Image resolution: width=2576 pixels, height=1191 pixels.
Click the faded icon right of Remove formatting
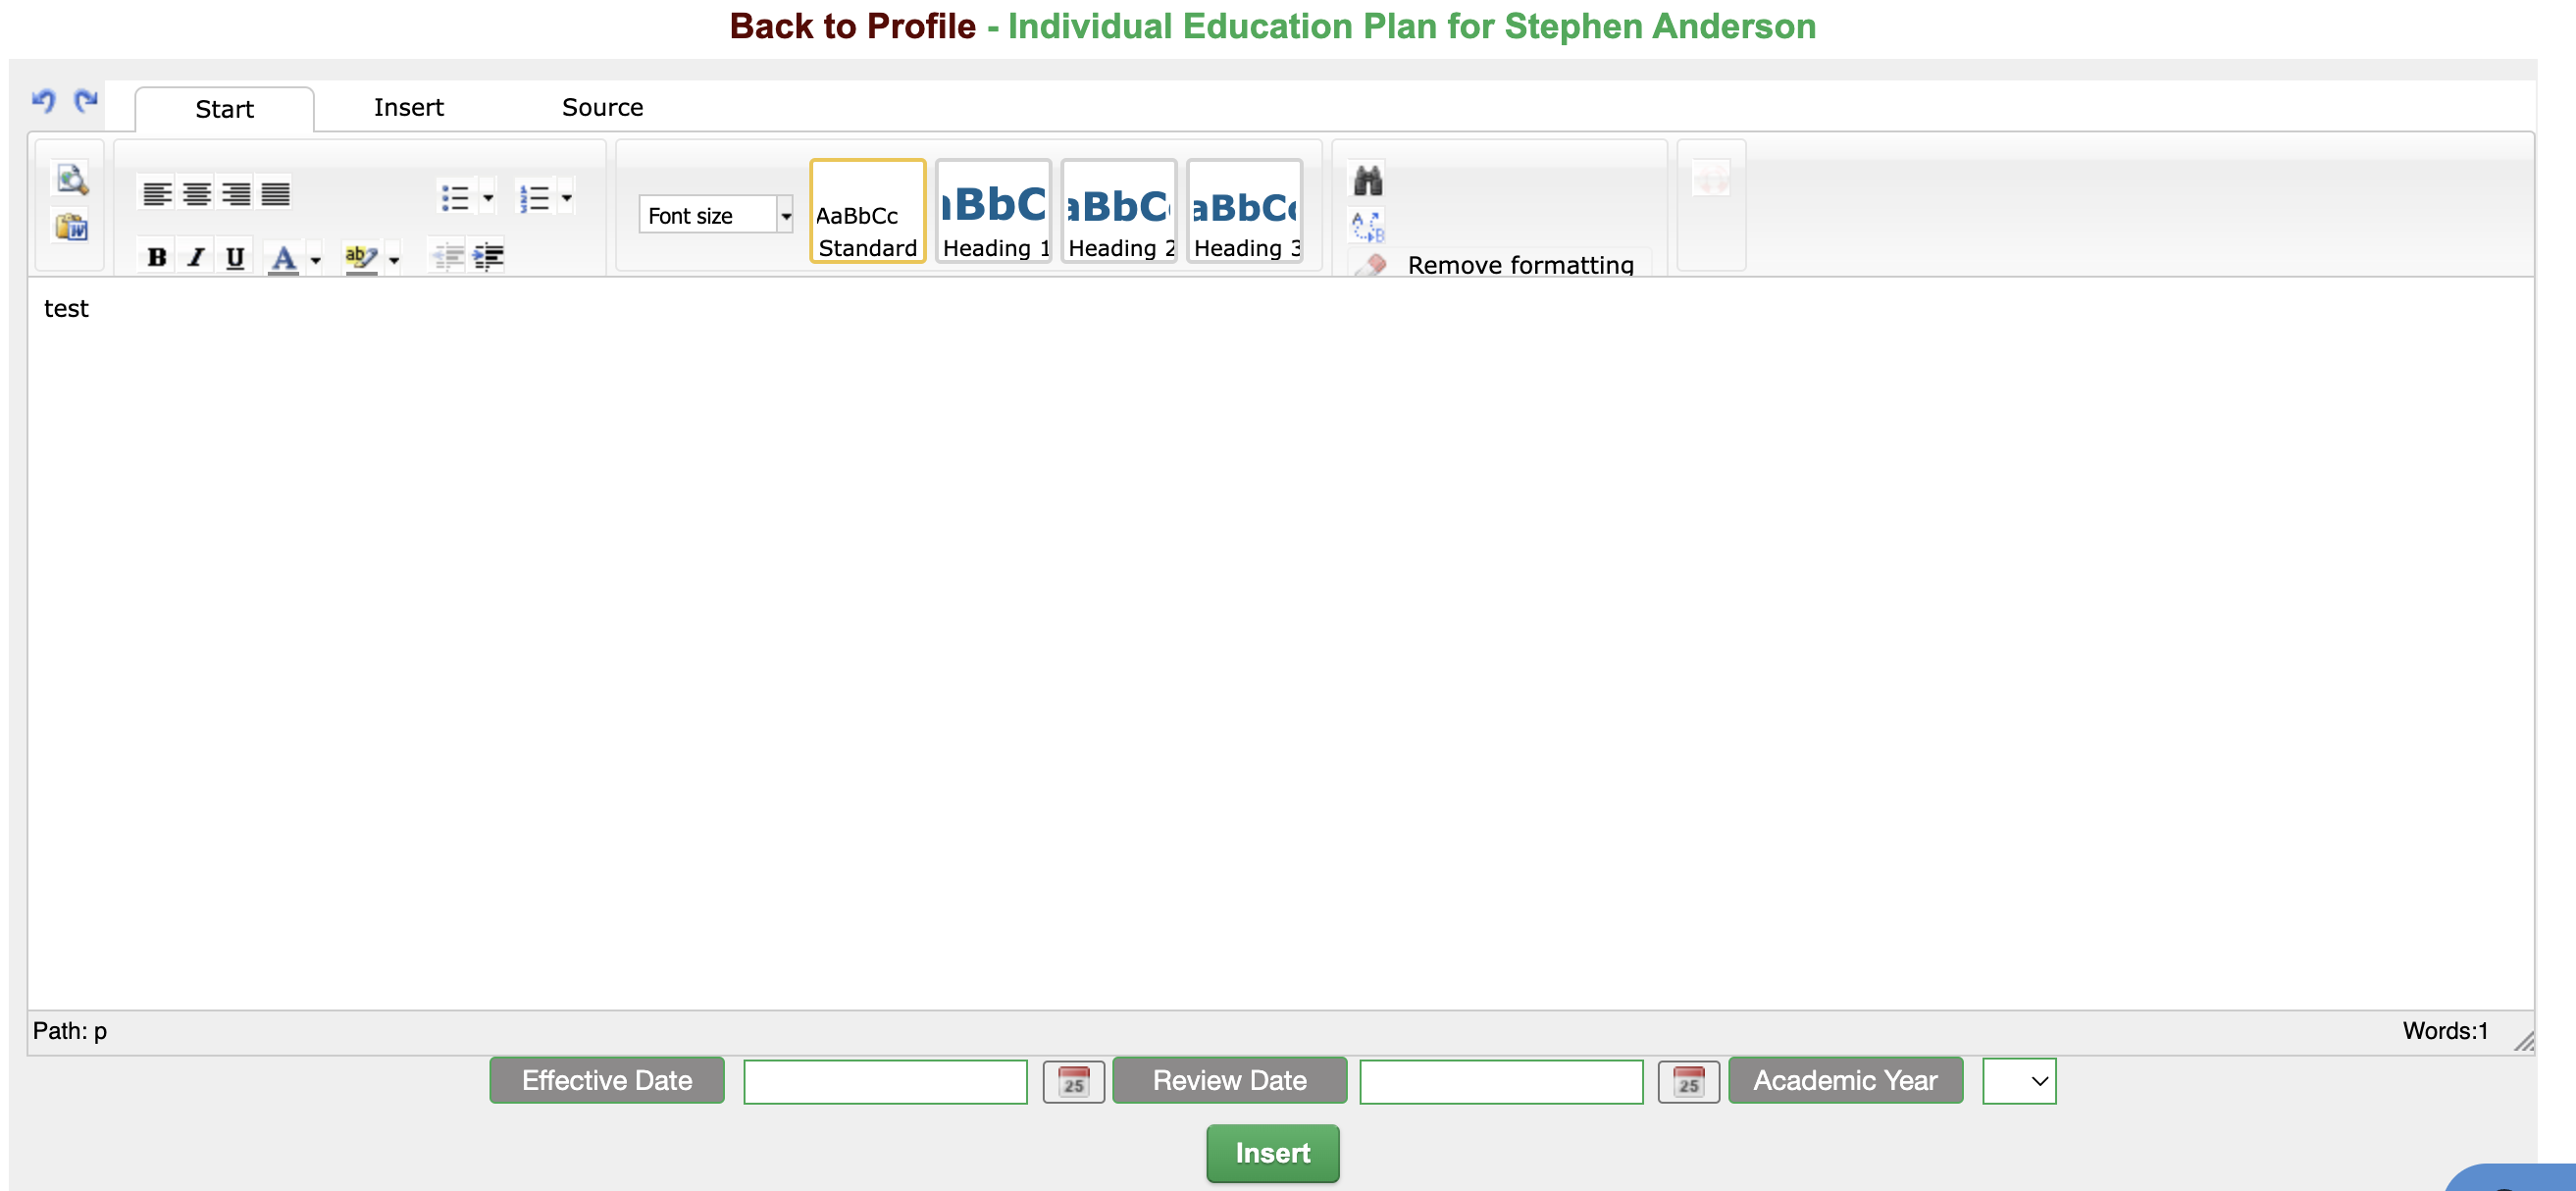point(1711,180)
